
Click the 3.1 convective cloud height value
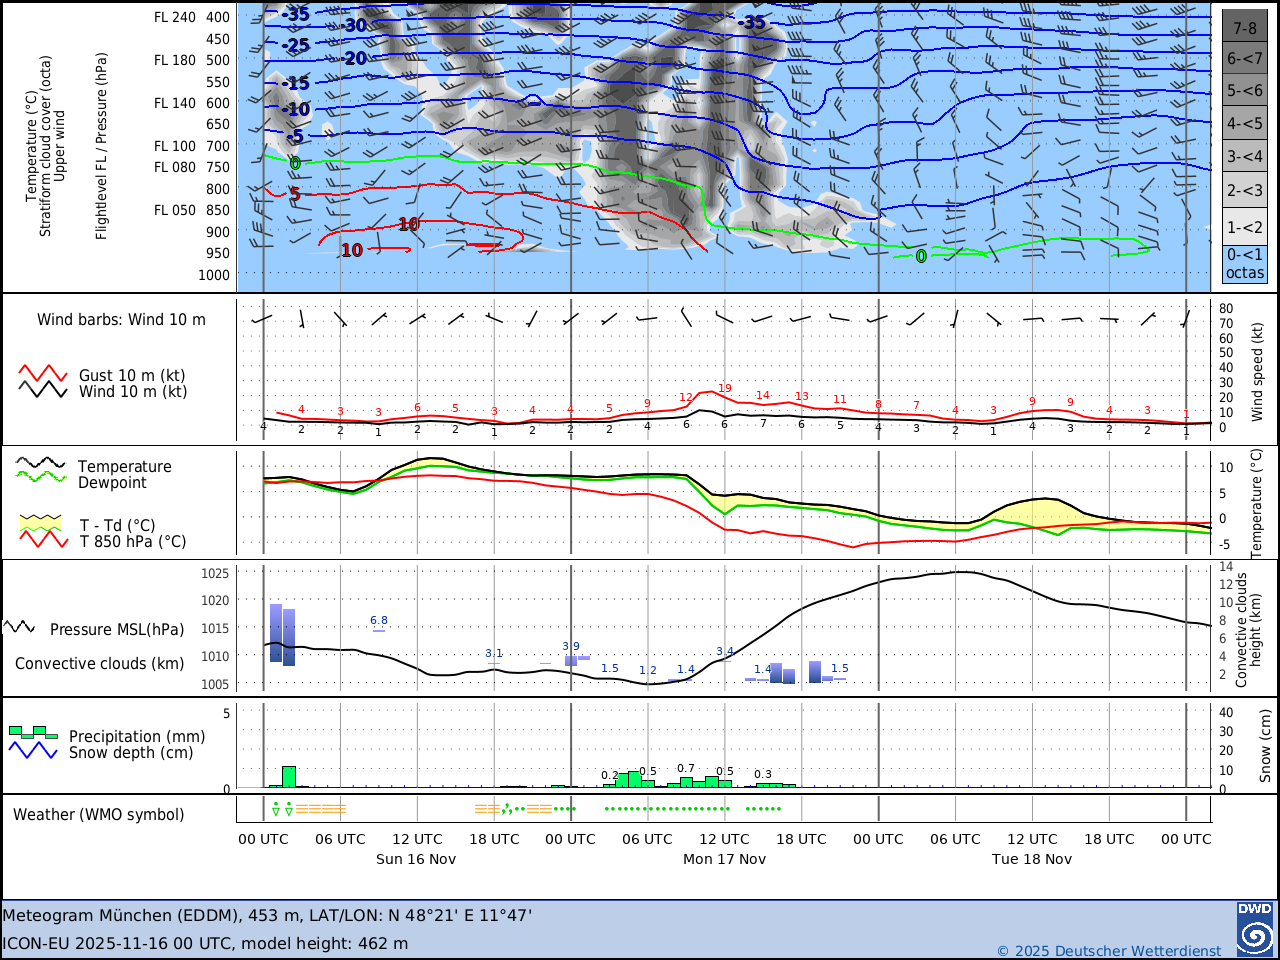494,653
